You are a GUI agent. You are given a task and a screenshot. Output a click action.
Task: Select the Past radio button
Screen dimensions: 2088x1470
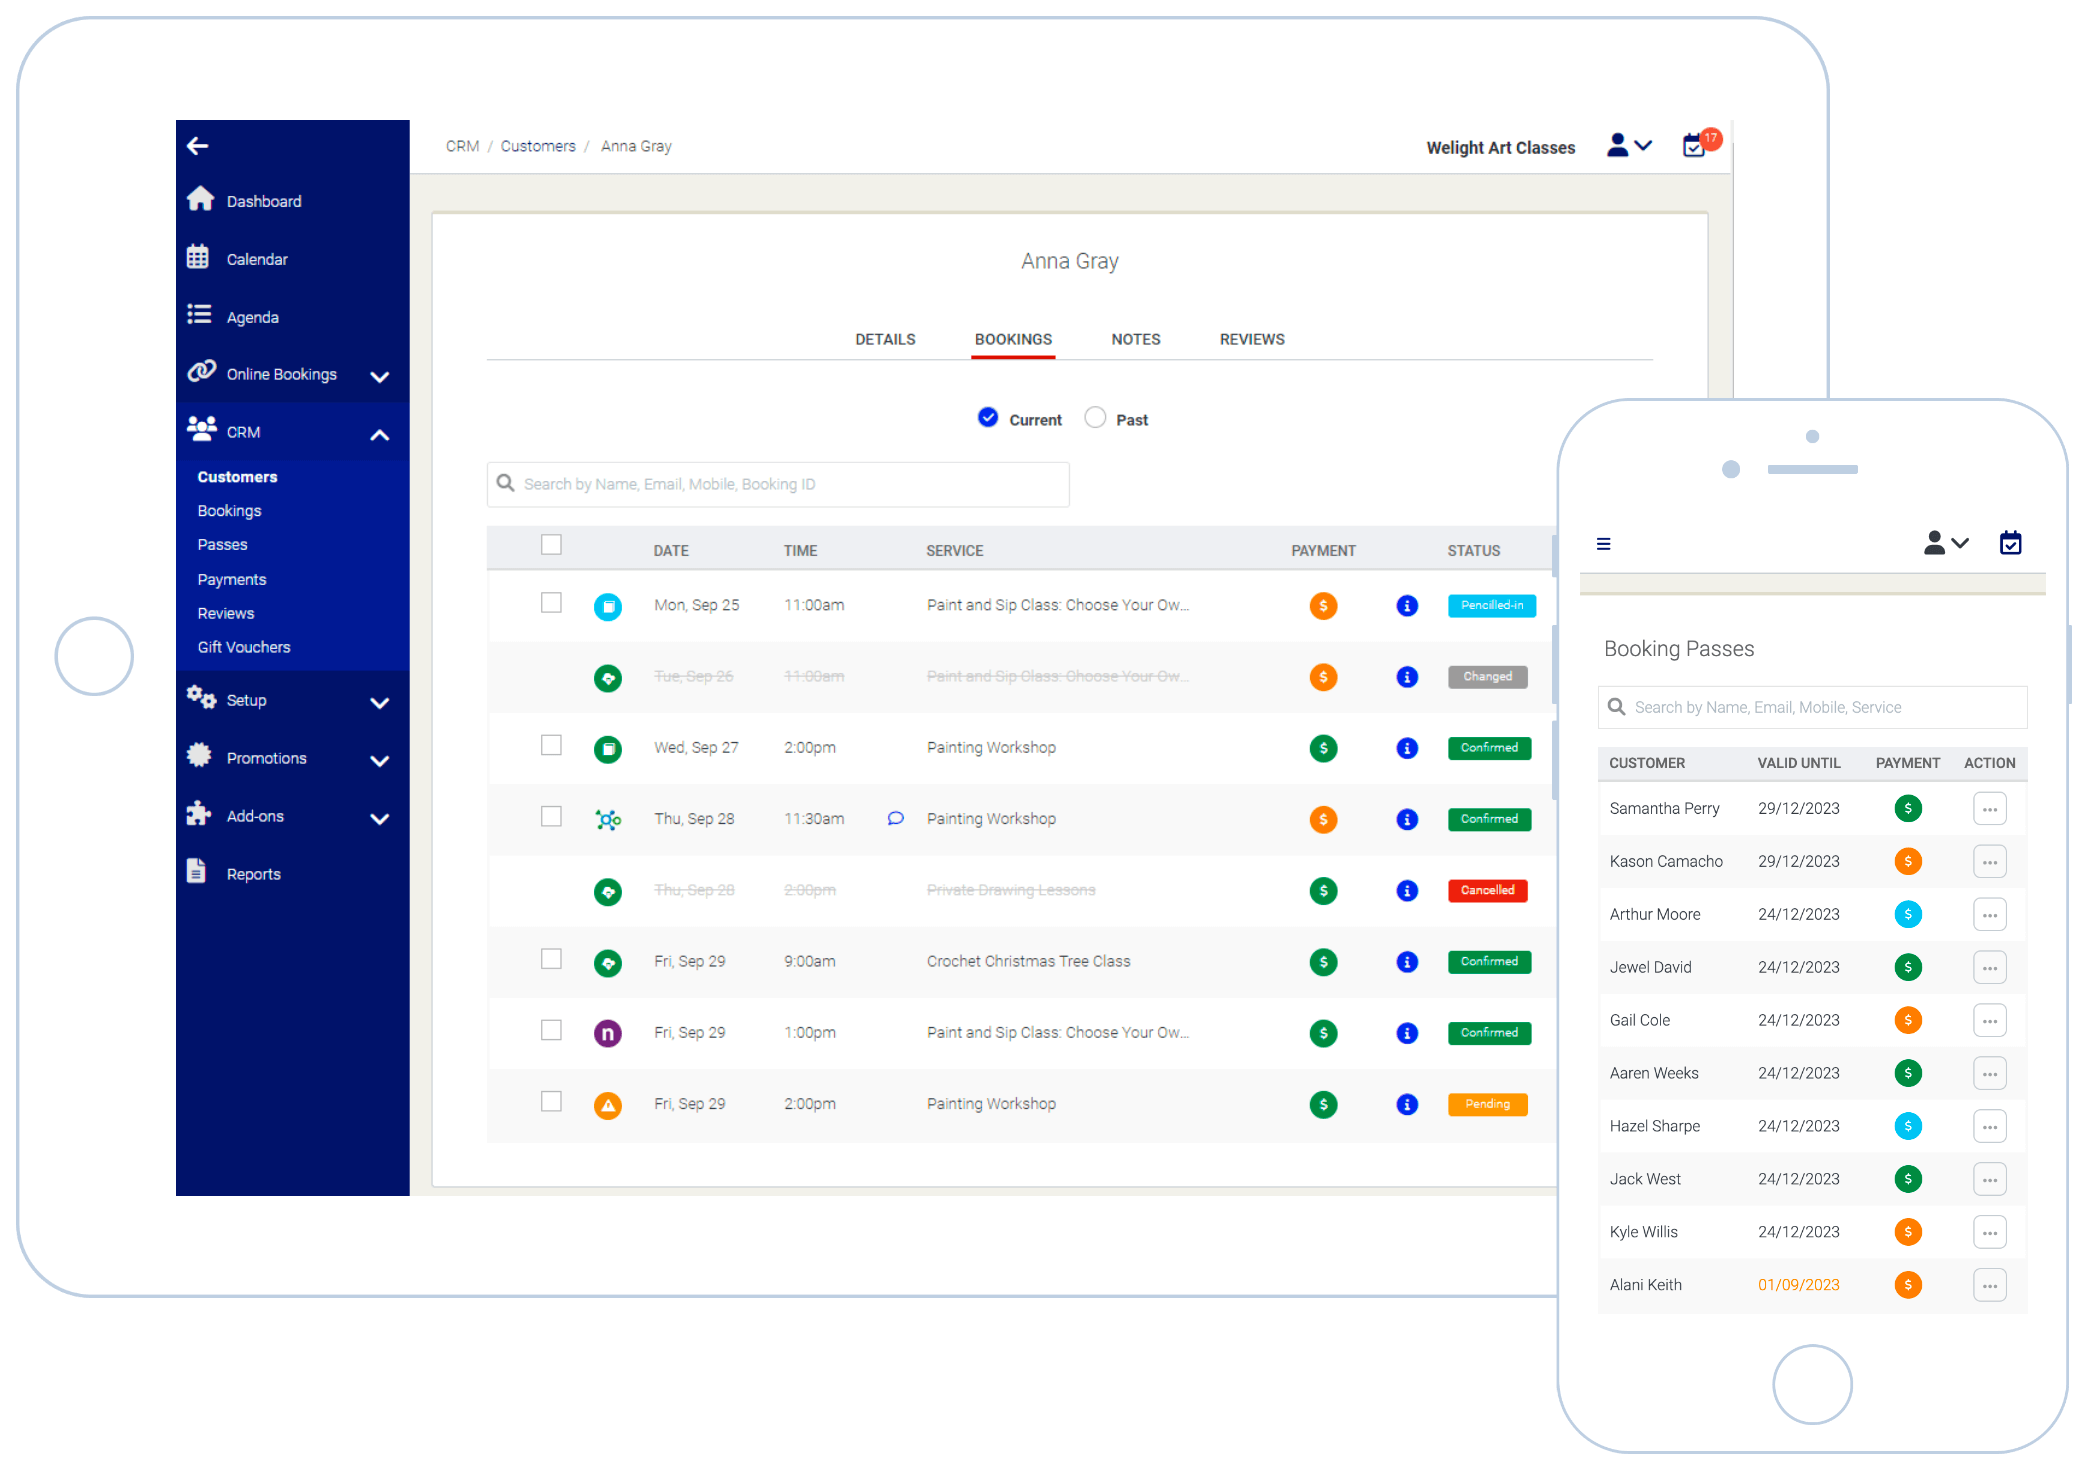coord(1096,418)
